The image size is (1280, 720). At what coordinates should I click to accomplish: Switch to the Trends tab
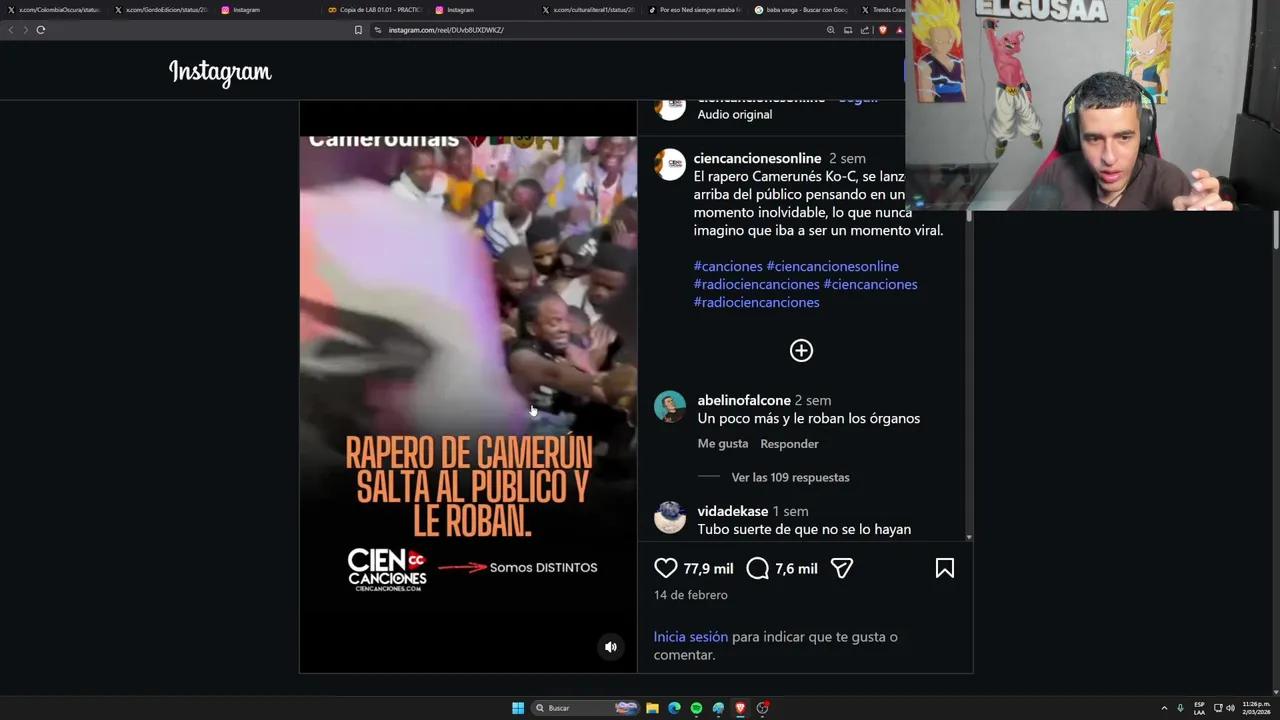click(x=882, y=10)
